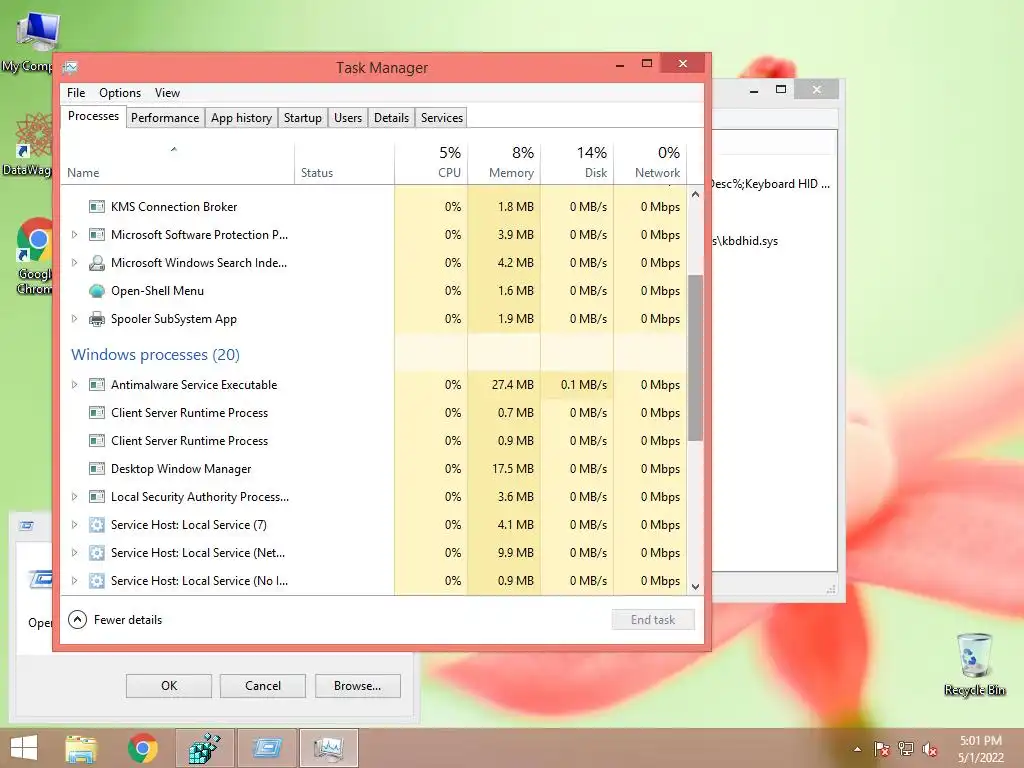Open the File menu
1024x768 pixels.
click(x=76, y=93)
